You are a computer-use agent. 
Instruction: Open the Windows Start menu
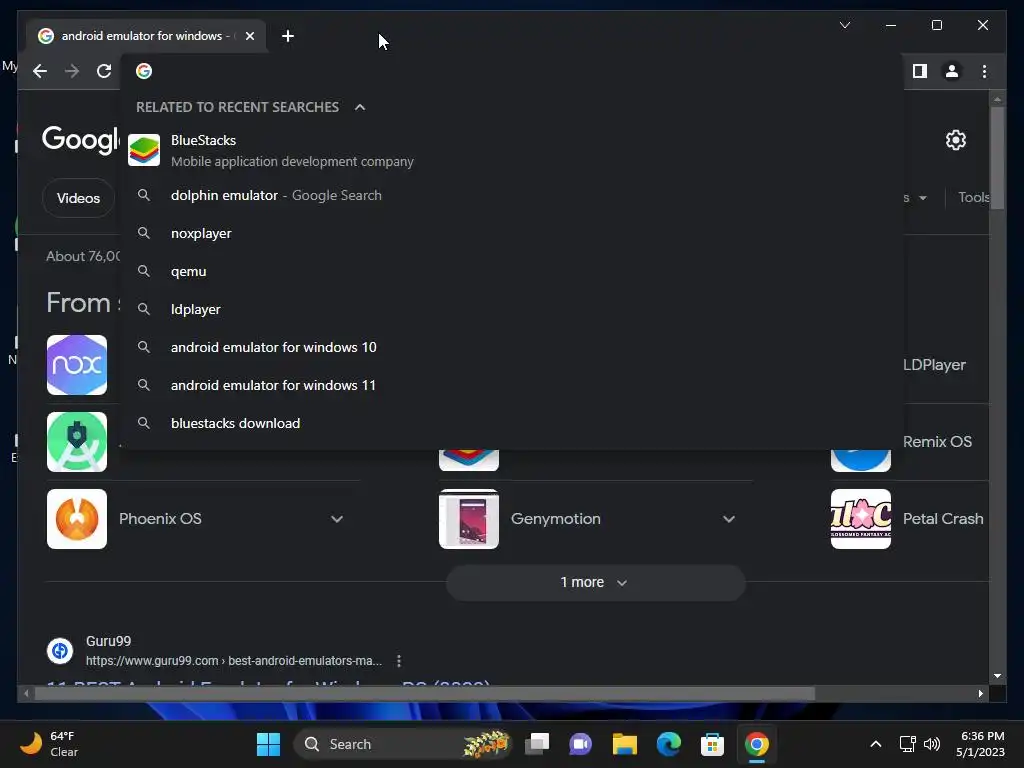pos(268,744)
